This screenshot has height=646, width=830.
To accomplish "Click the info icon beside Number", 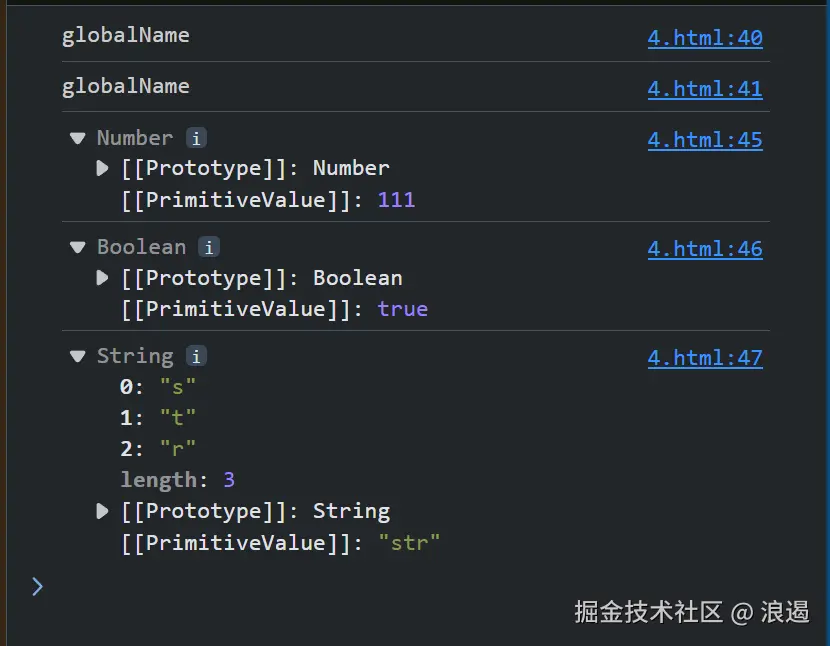I will click(x=197, y=138).
